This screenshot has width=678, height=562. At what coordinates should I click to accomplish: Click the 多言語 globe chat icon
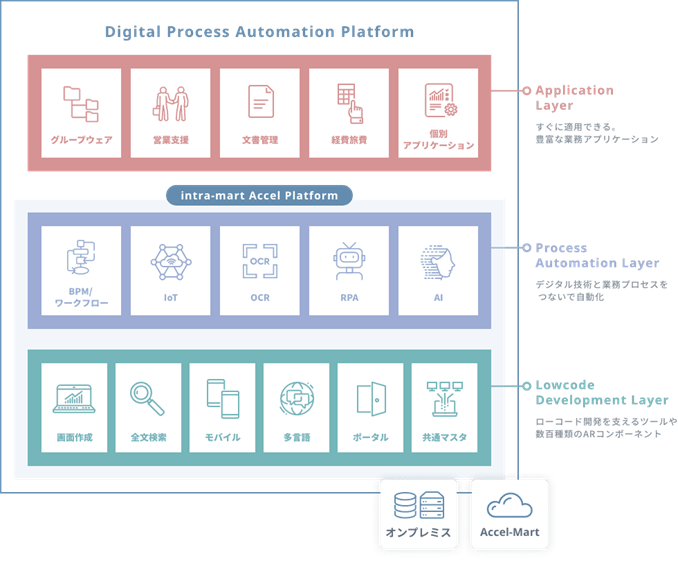pyautogui.click(x=297, y=399)
